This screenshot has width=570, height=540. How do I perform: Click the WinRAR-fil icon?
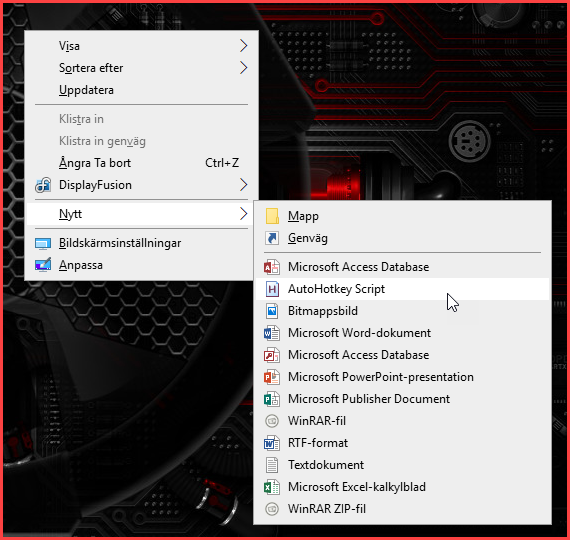272,421
